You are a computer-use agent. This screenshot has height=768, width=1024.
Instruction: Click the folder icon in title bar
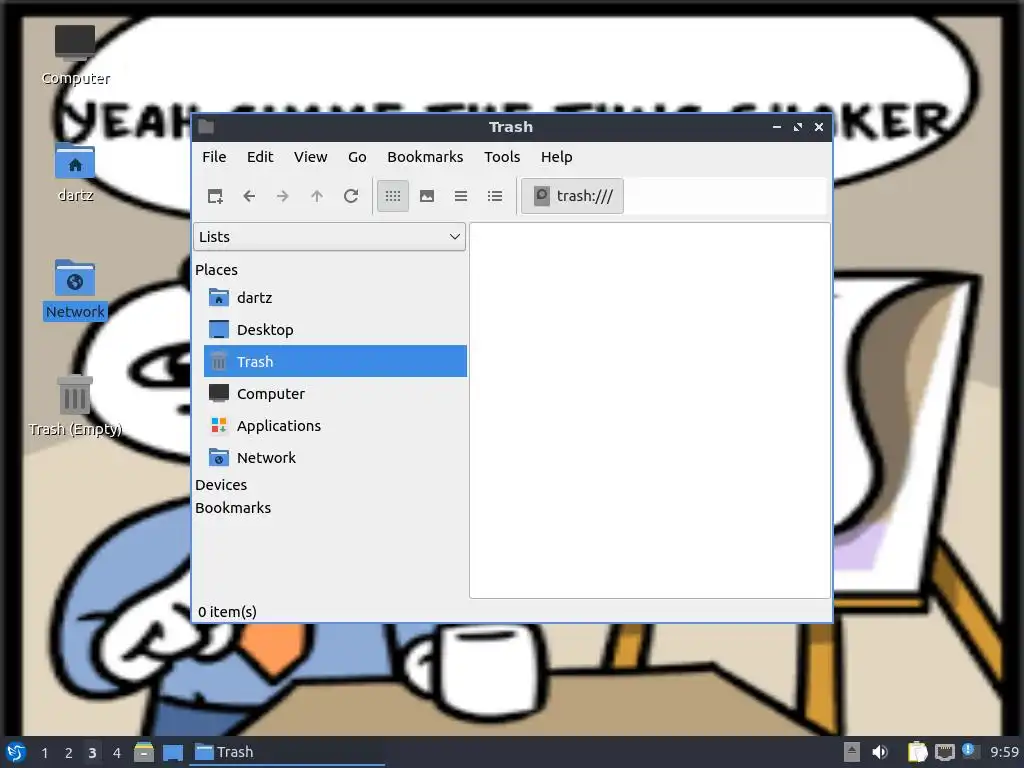pos(206,127)
